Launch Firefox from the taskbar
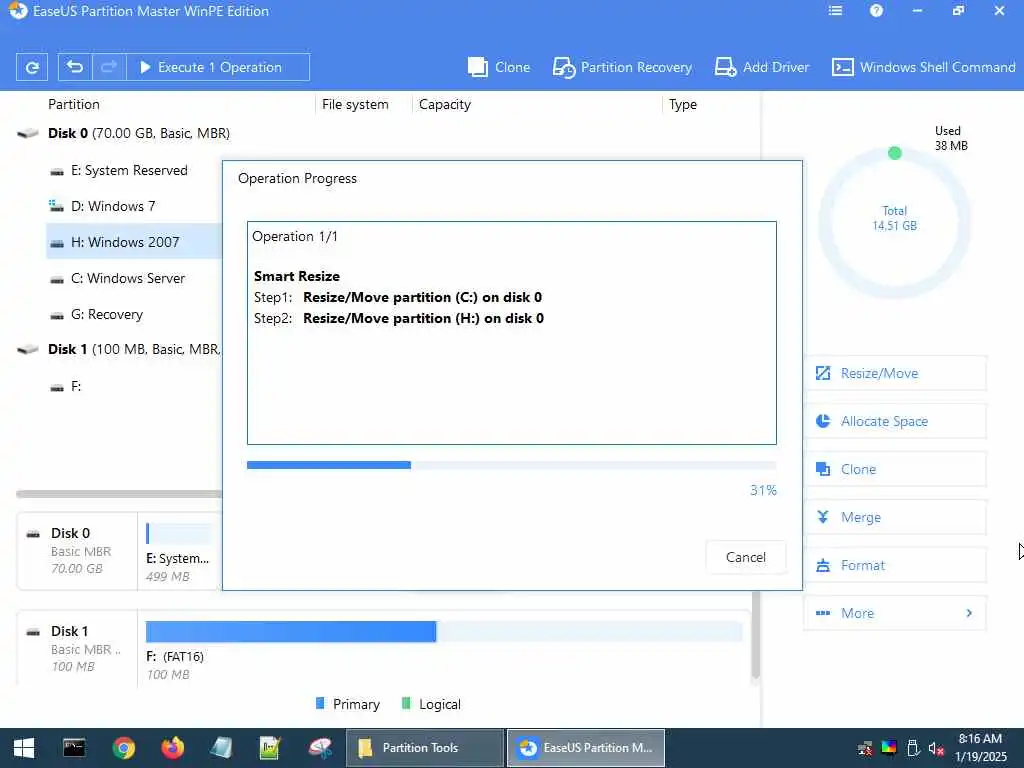Viewport: 1024px width, 768px height. [173, 748]
